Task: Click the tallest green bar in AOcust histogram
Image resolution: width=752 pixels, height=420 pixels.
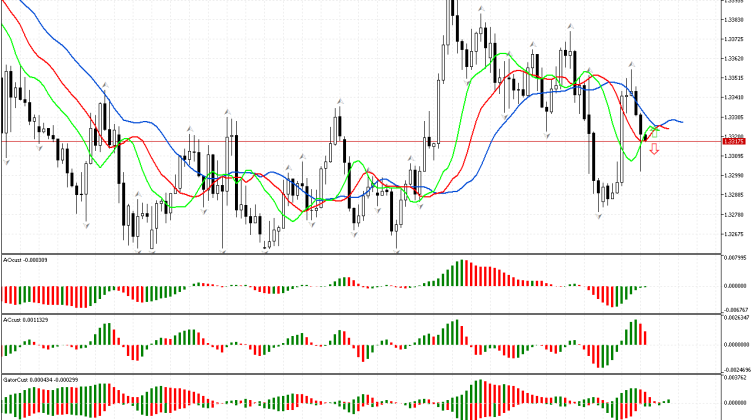Action: (462, 272)
